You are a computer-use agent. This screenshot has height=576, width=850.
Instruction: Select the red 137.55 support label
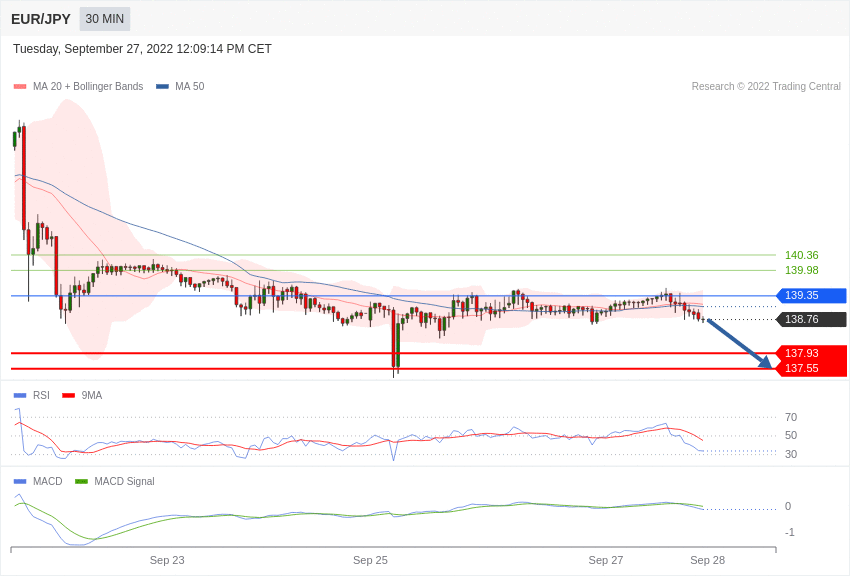tap(811, 368)
